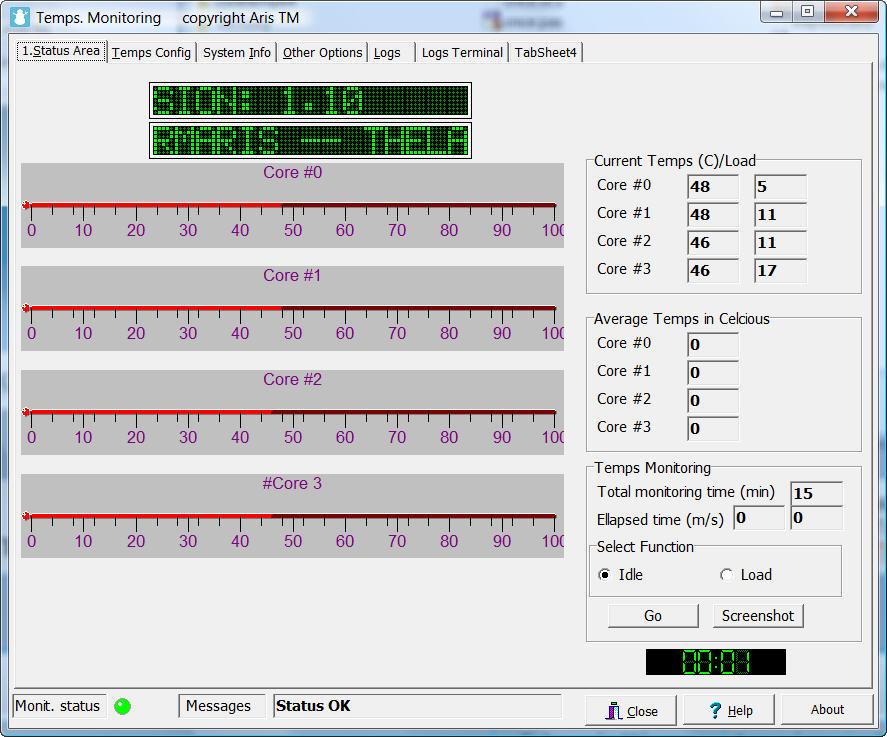Image resolution: width=887 pixels, height=737 pixels.
Task: Click Core #0 current temp field
Action: (x=713, y=187)
